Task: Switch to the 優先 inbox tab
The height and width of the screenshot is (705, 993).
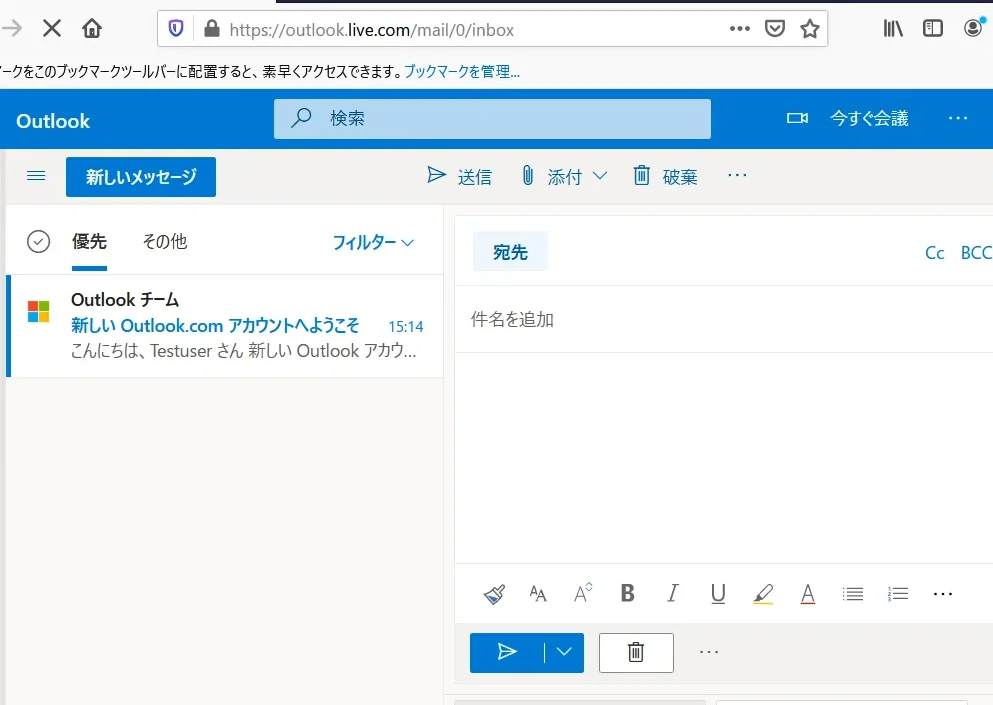Action: 89,241
